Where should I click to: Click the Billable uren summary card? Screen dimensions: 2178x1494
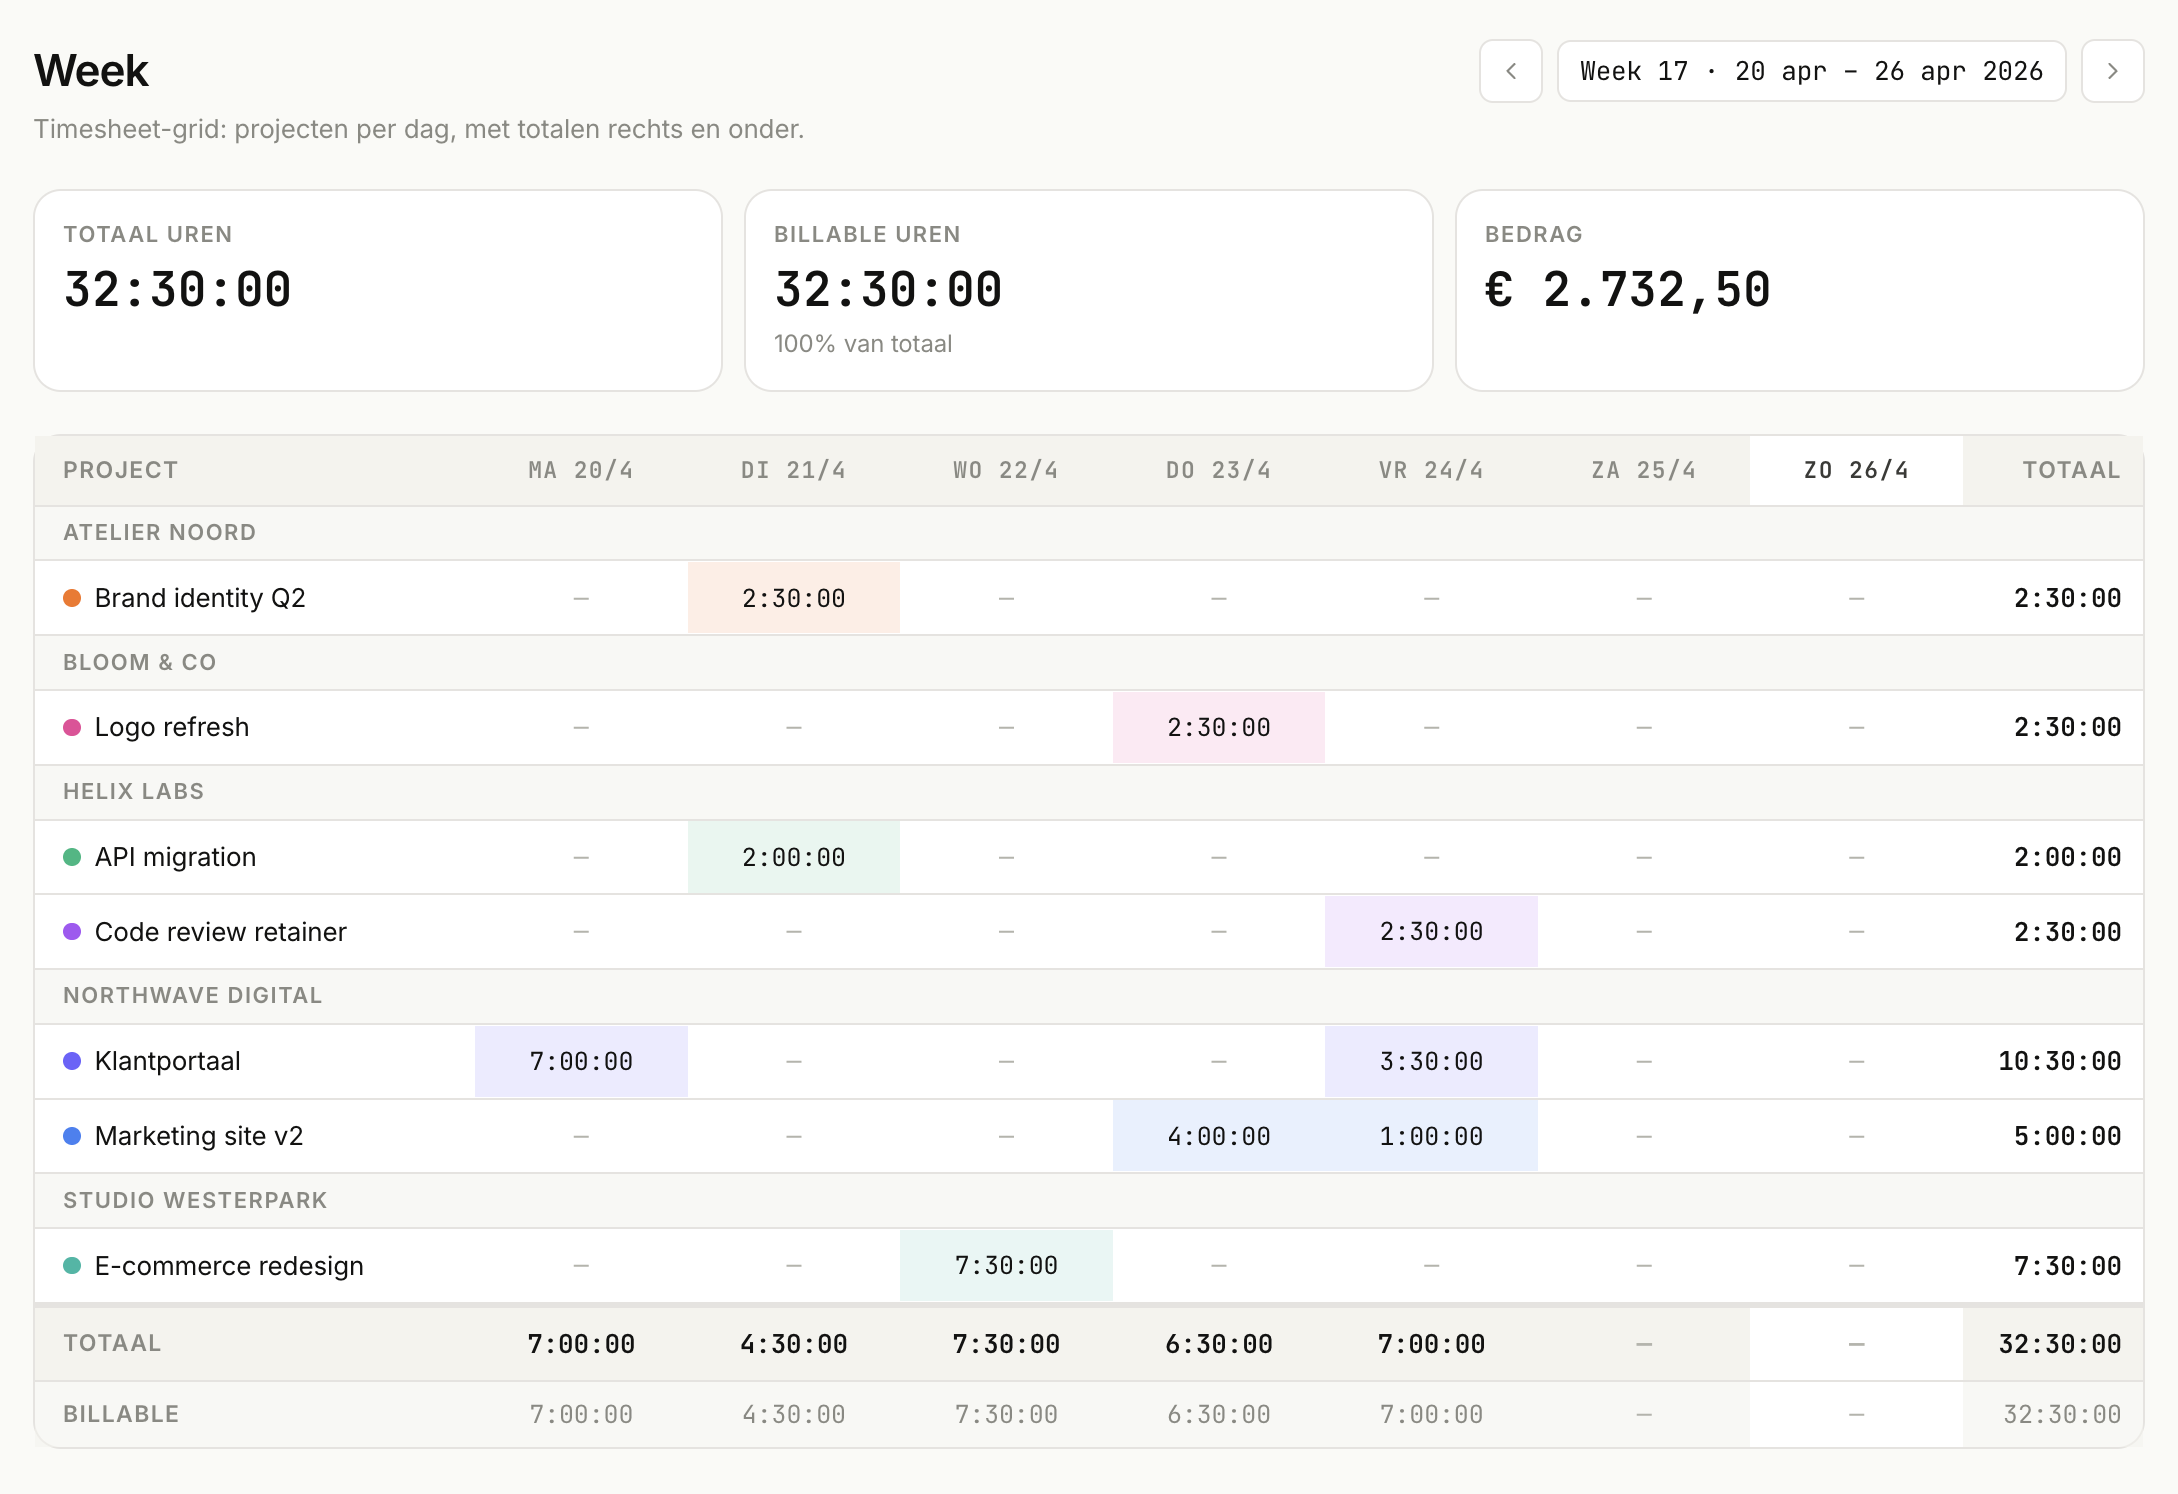1088,290
